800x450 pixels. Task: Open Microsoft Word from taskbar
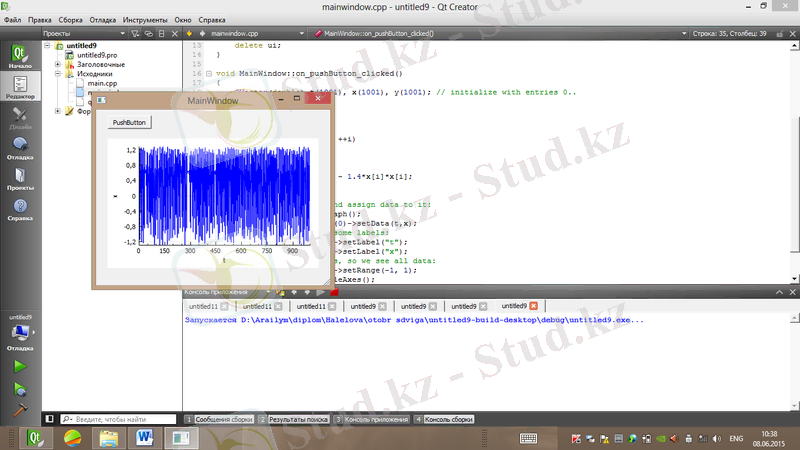tap(143, 438)
